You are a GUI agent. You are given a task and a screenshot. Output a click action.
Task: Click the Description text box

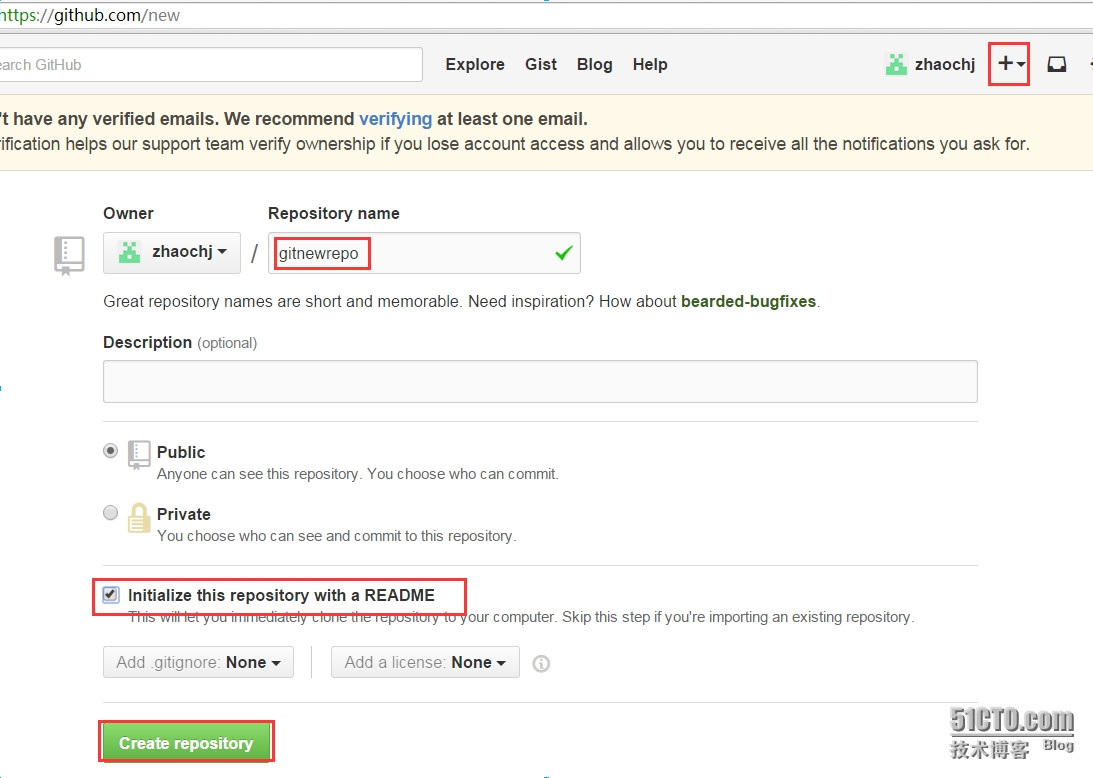click(540, 381)
